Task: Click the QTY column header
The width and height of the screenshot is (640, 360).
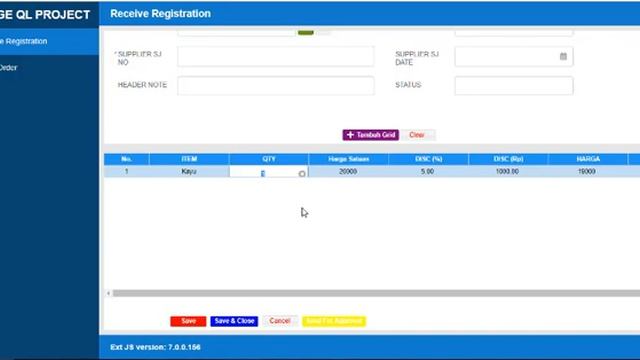Action: (269, 159)
